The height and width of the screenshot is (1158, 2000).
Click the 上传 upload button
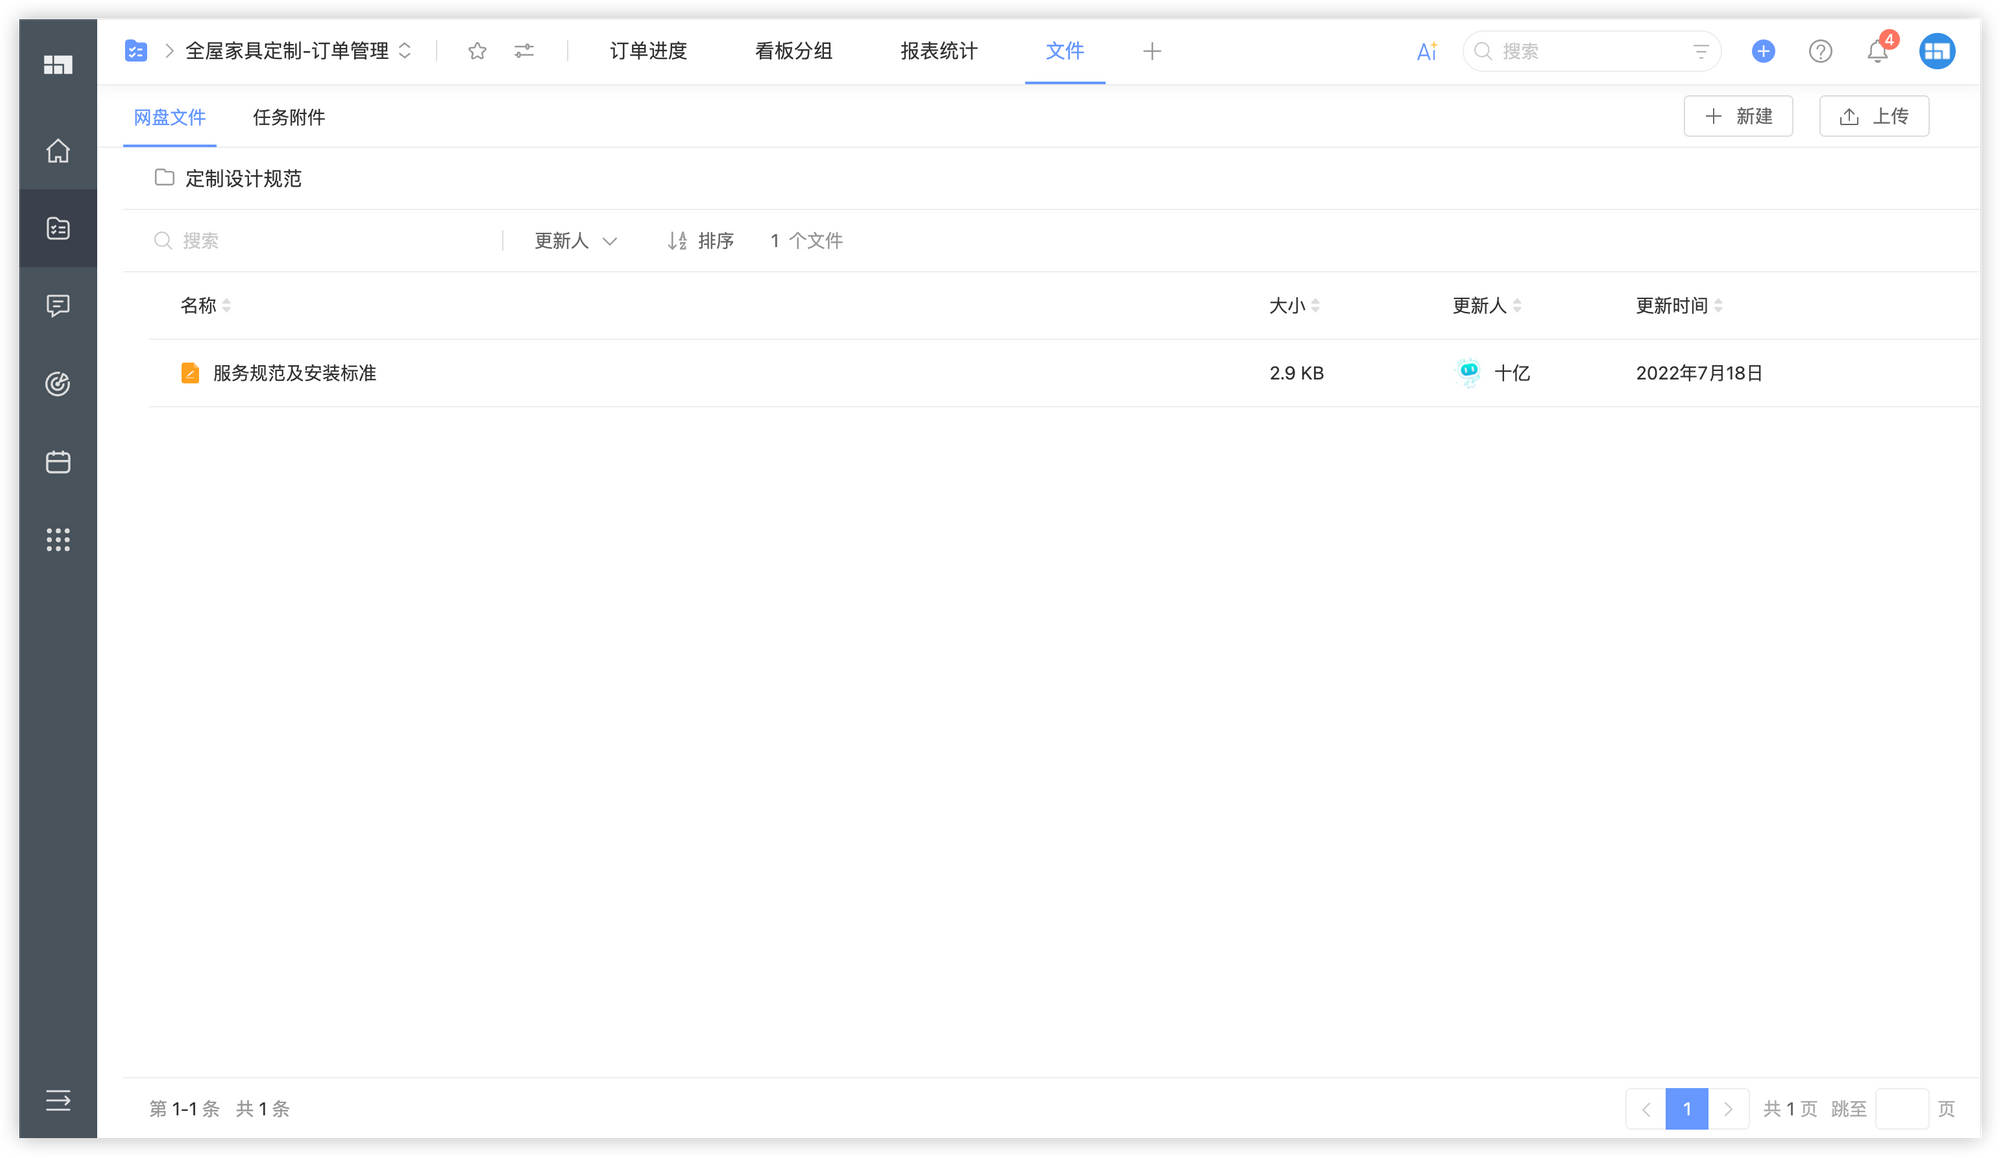point(1873,116)
